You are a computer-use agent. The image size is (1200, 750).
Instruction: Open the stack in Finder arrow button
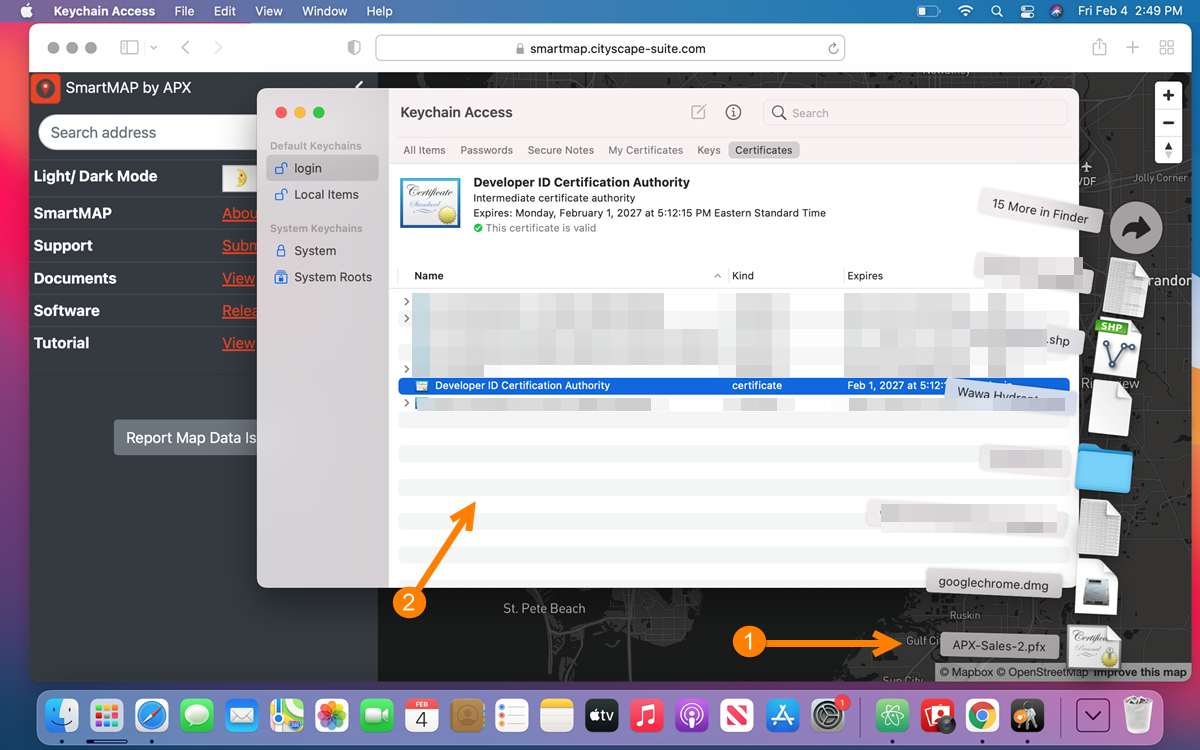coord(1136,229)
